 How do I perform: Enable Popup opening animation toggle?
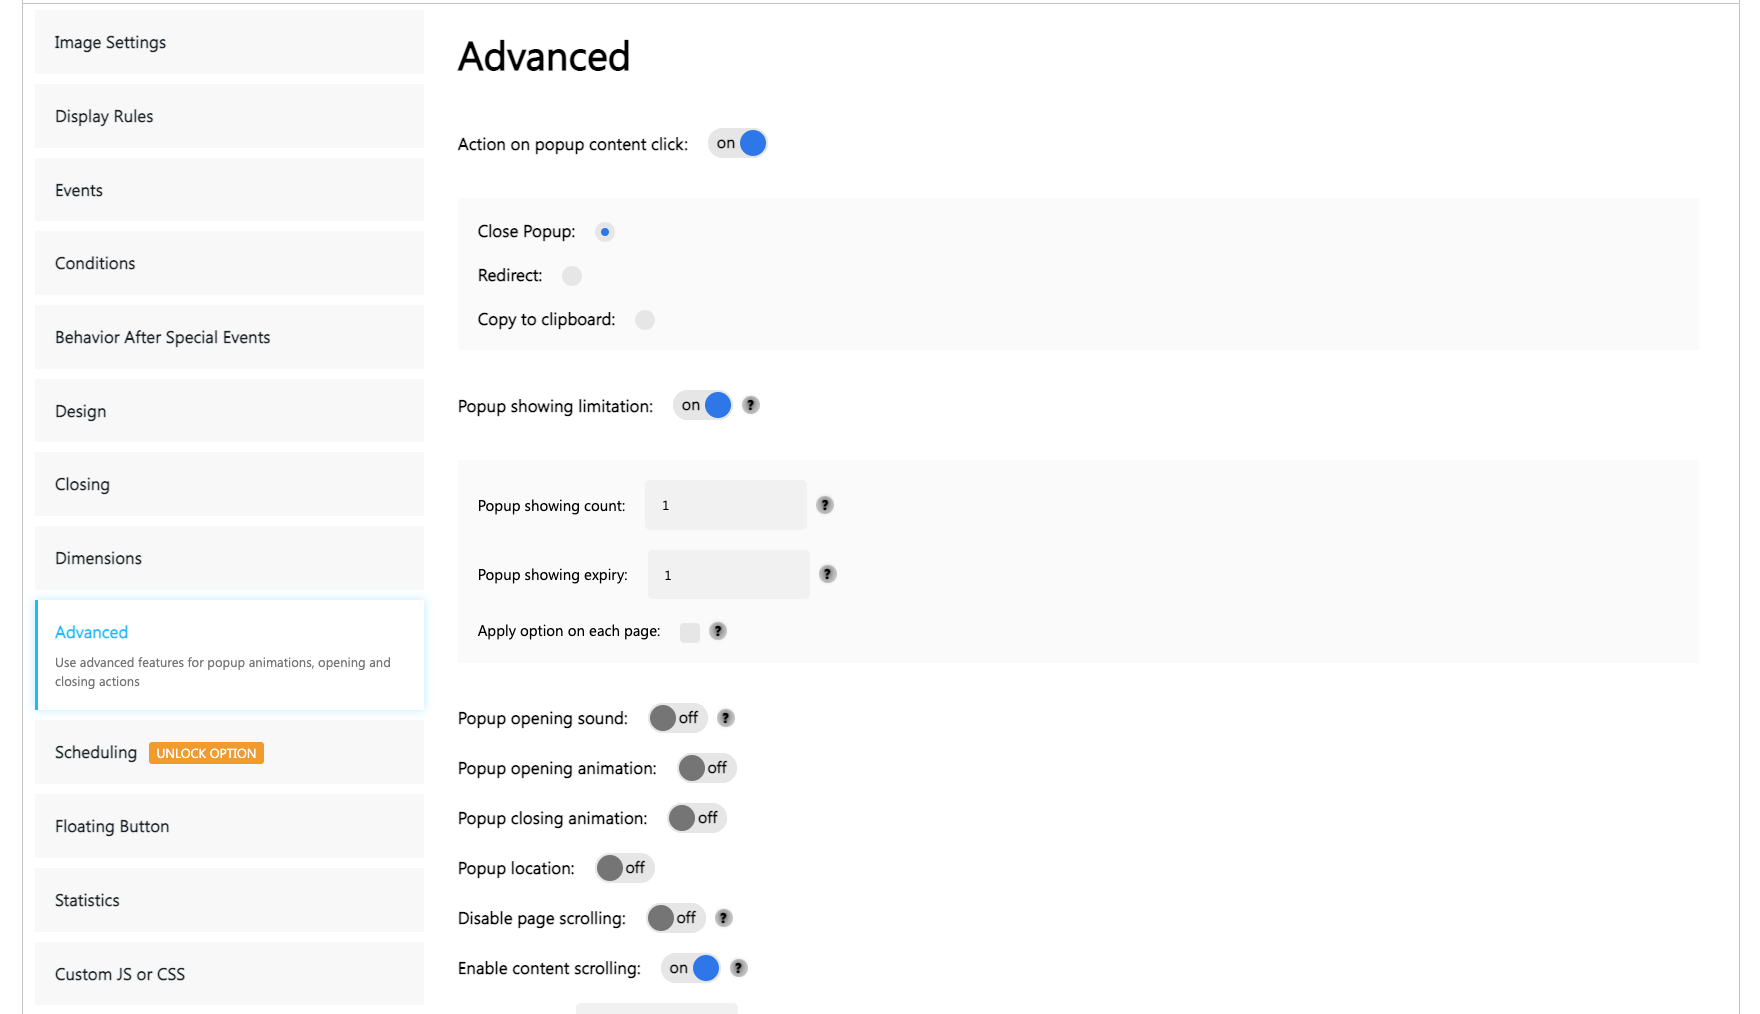click(x=707, y=768)
